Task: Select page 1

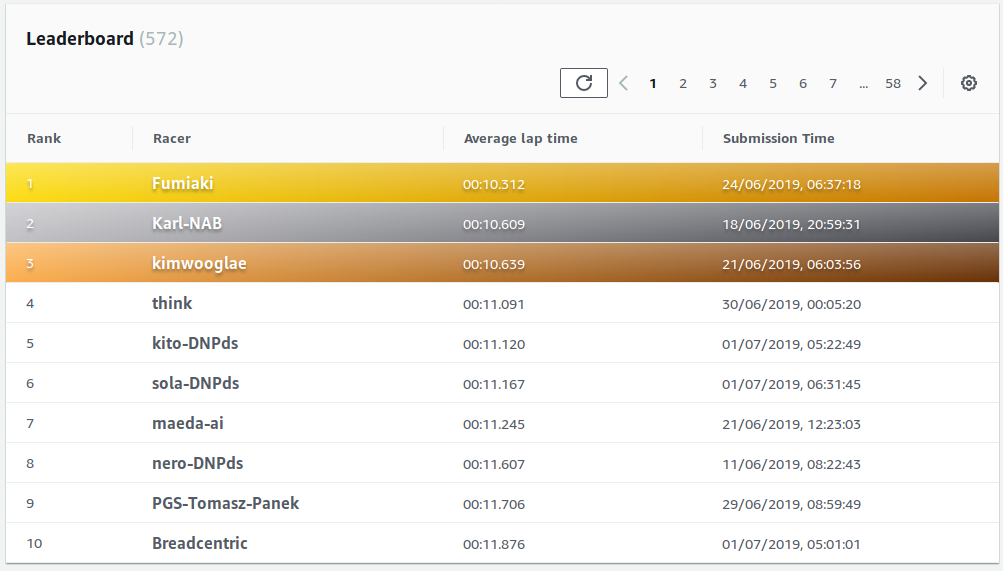Action: [652, 84]
